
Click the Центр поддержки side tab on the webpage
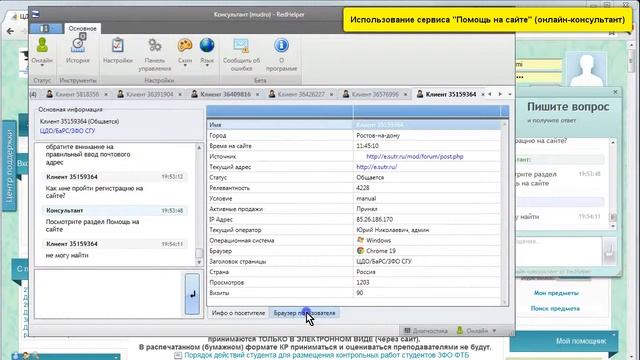(x=9, y=166)
